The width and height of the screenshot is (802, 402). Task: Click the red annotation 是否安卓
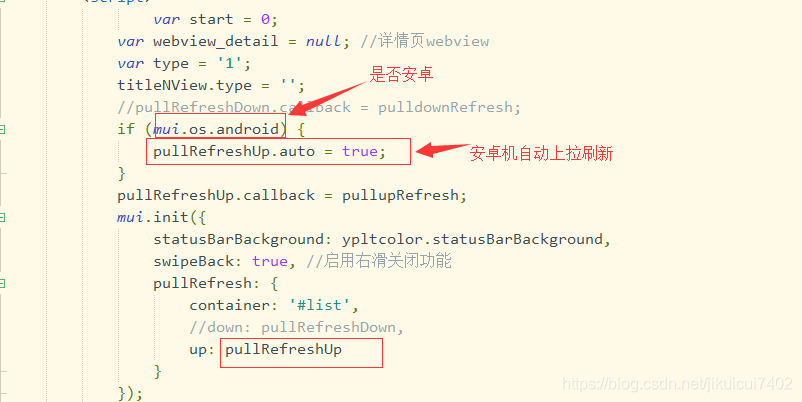[402, 74]
